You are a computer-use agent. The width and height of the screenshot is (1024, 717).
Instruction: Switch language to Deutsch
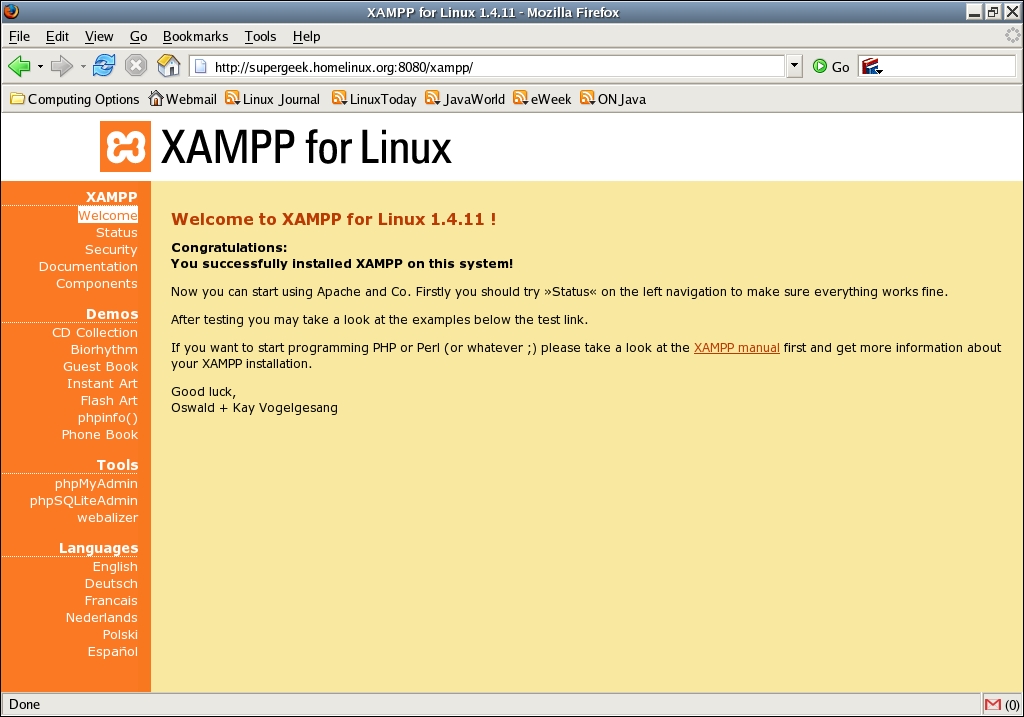111,584
